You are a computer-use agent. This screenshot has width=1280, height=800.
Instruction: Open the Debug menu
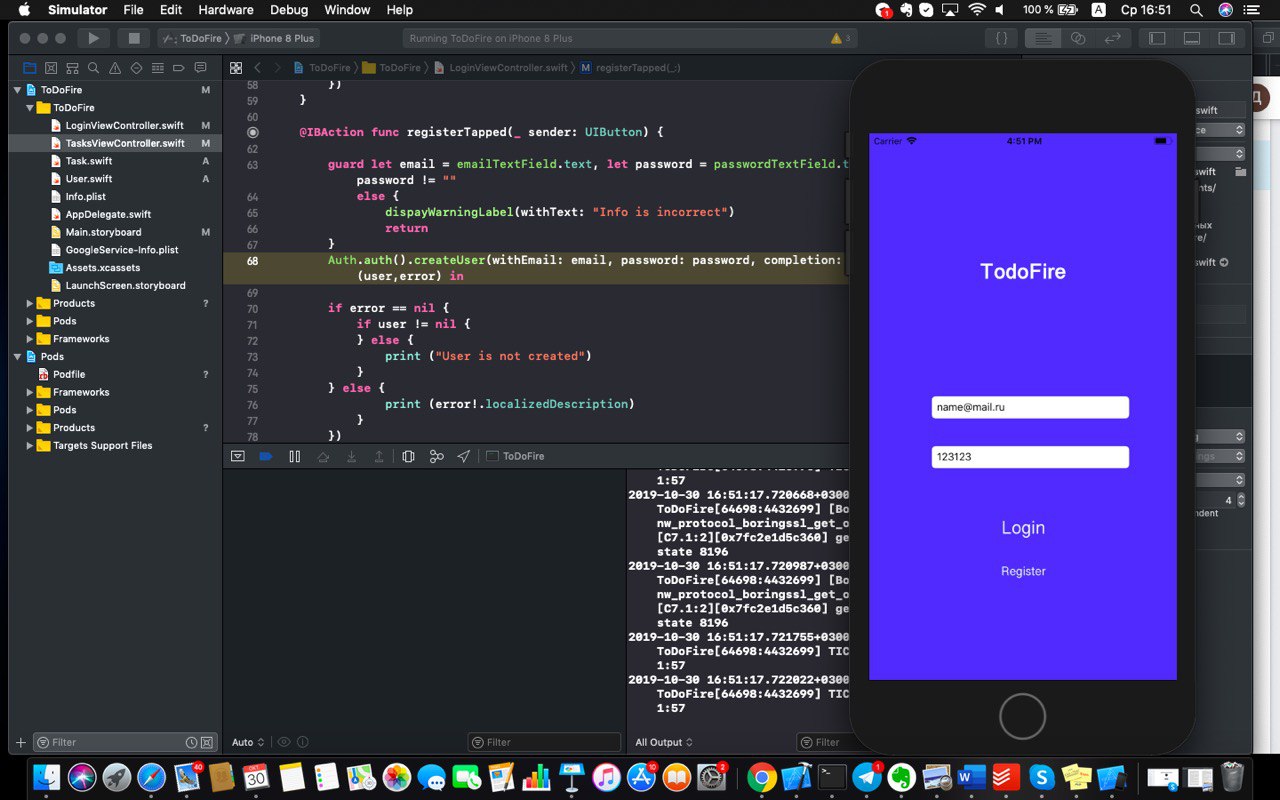click(x=289, y=10)
